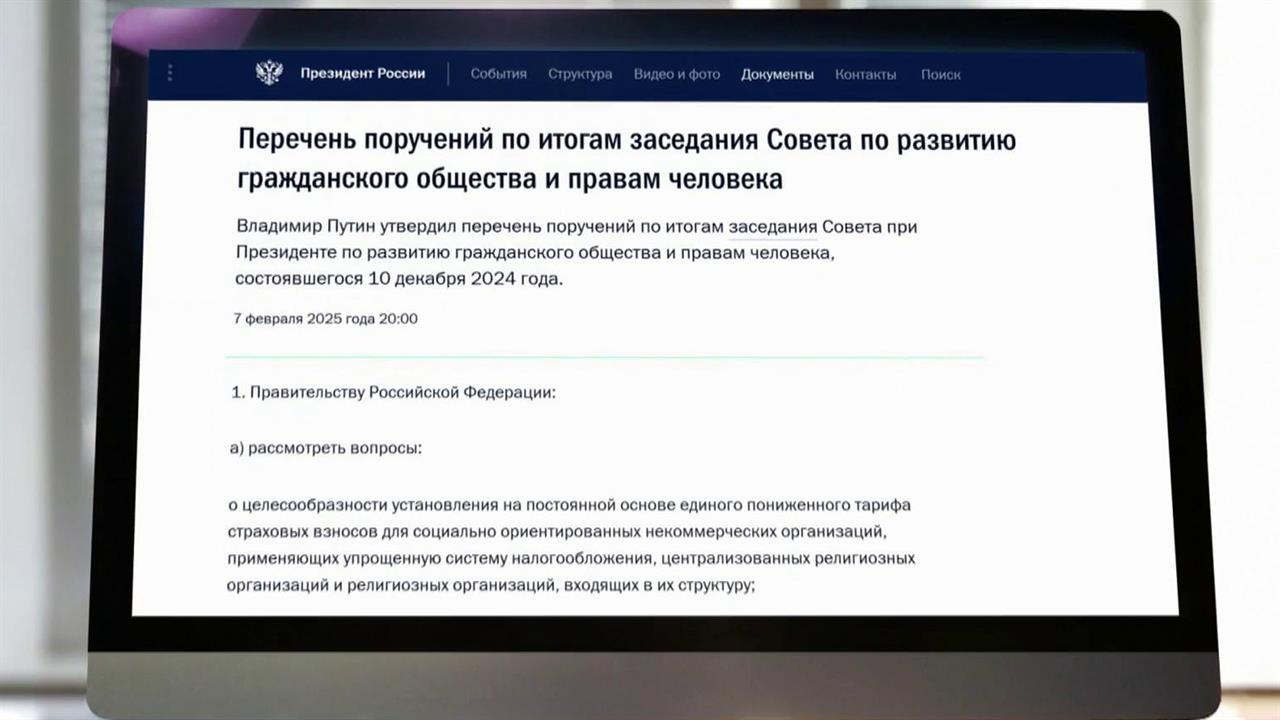Click paragraph line starting о целесообразности установления
Viewport: 1280px width, 720px height.
click(x=570, y=505)
